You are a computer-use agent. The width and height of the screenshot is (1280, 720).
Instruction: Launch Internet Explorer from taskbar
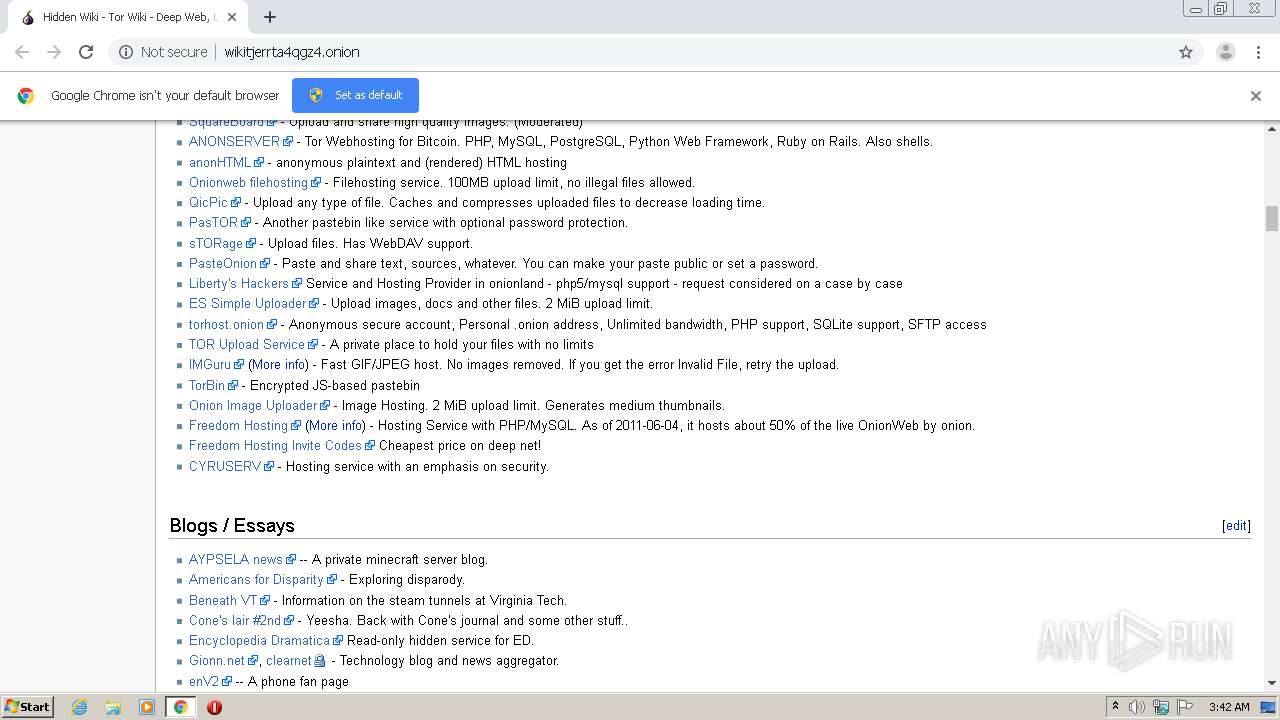(x=79, y=707)
